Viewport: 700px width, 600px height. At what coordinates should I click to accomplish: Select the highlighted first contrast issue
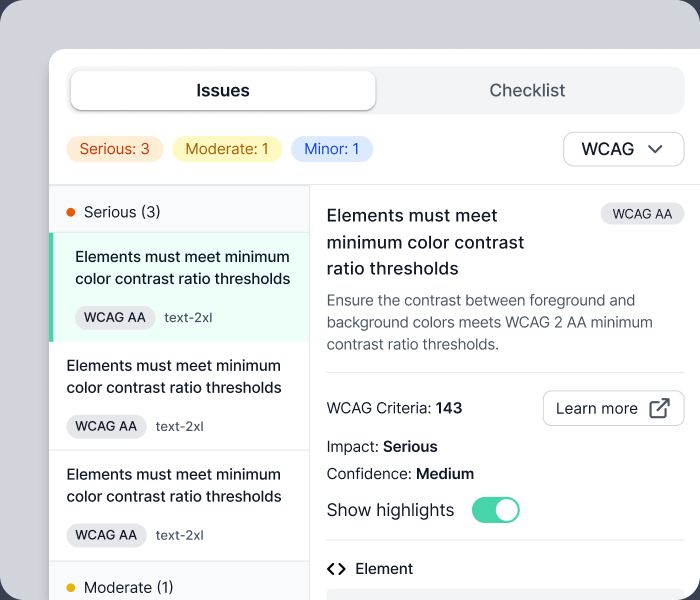[x=179, y=287]
